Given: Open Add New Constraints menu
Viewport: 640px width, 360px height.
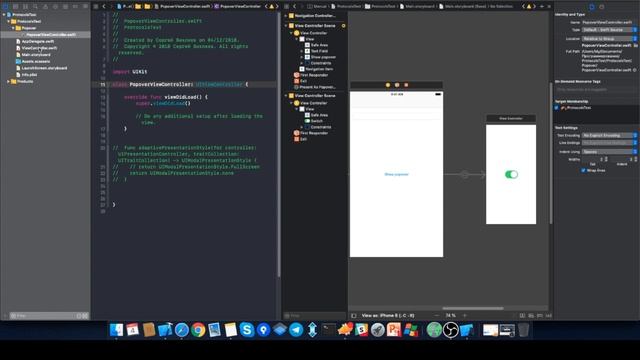Looking at the screenshot, I should pos(540,316).
